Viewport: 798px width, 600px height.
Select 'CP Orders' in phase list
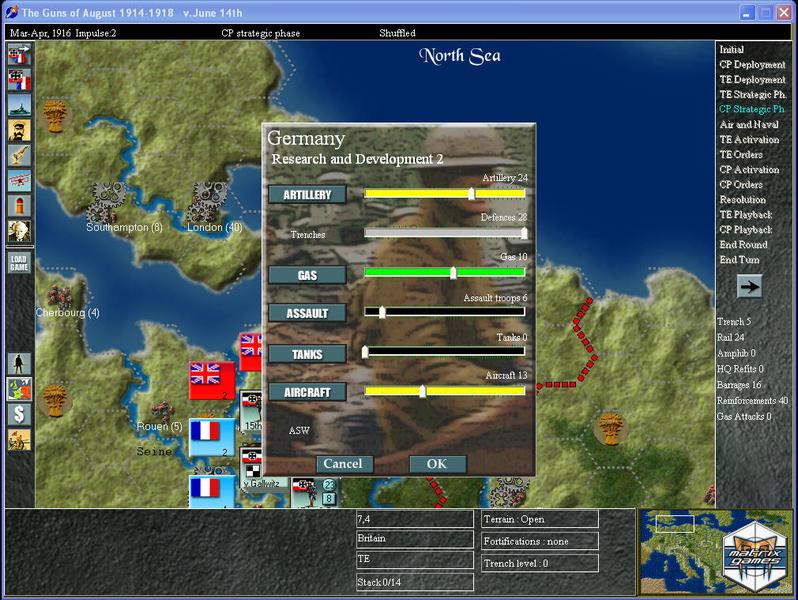pos(742,185)
